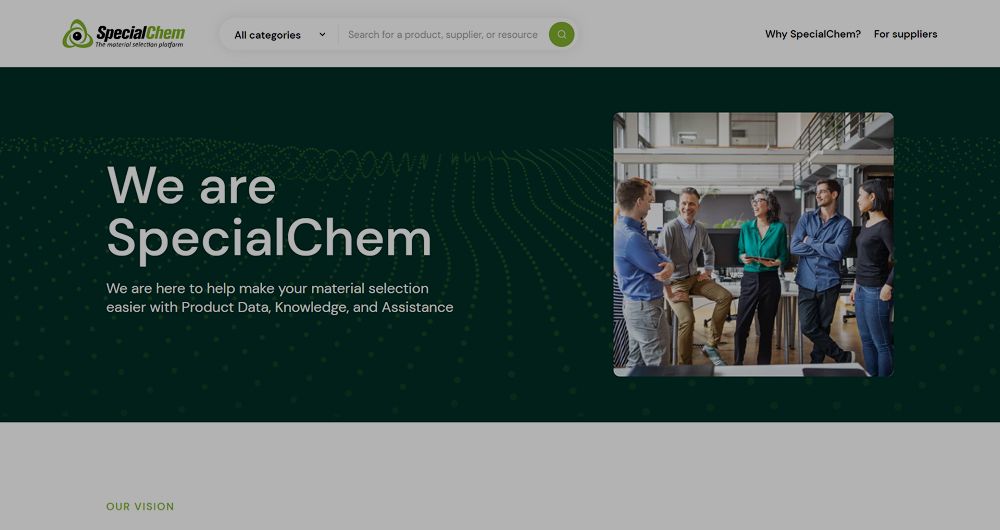Open the All categories dropdown
This screenshot has height=530, width=1000.
pos(279,34)
